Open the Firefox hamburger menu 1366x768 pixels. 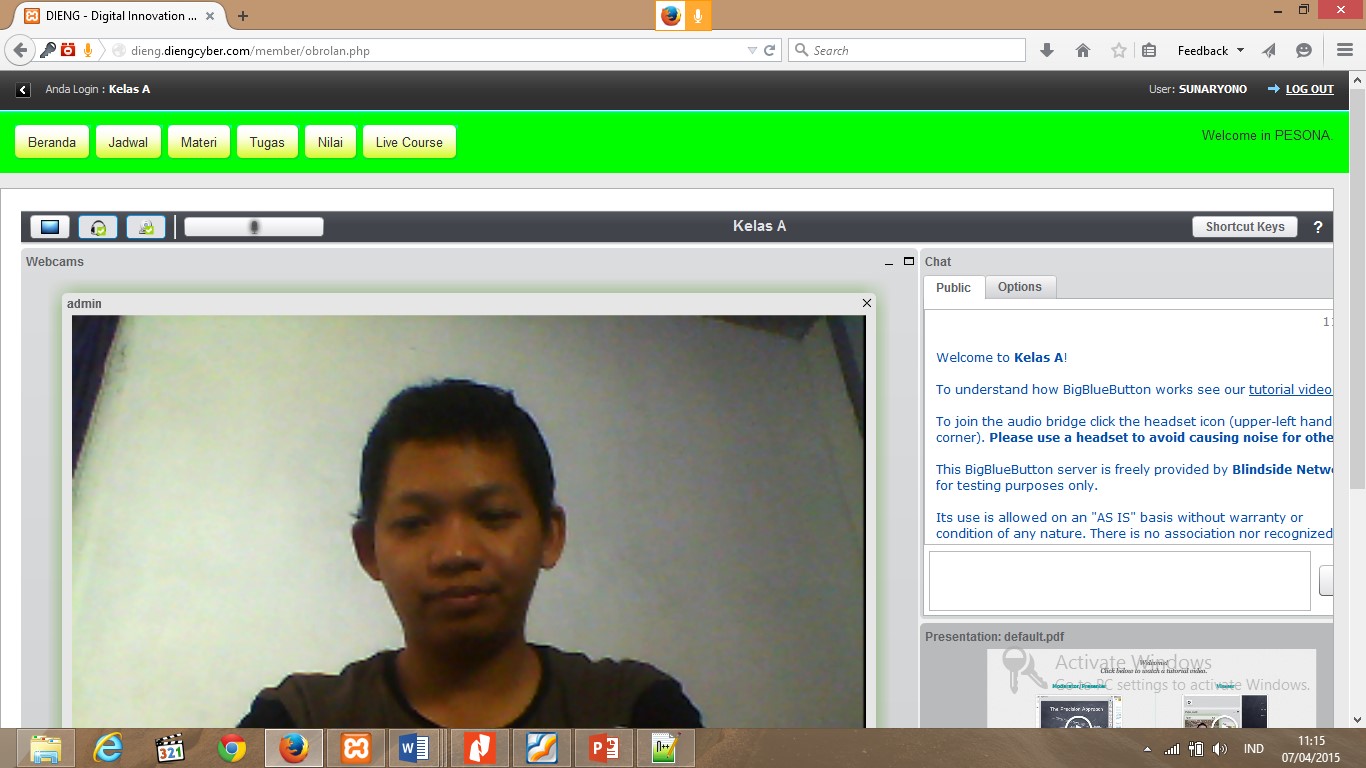[x=1344, y=49]
